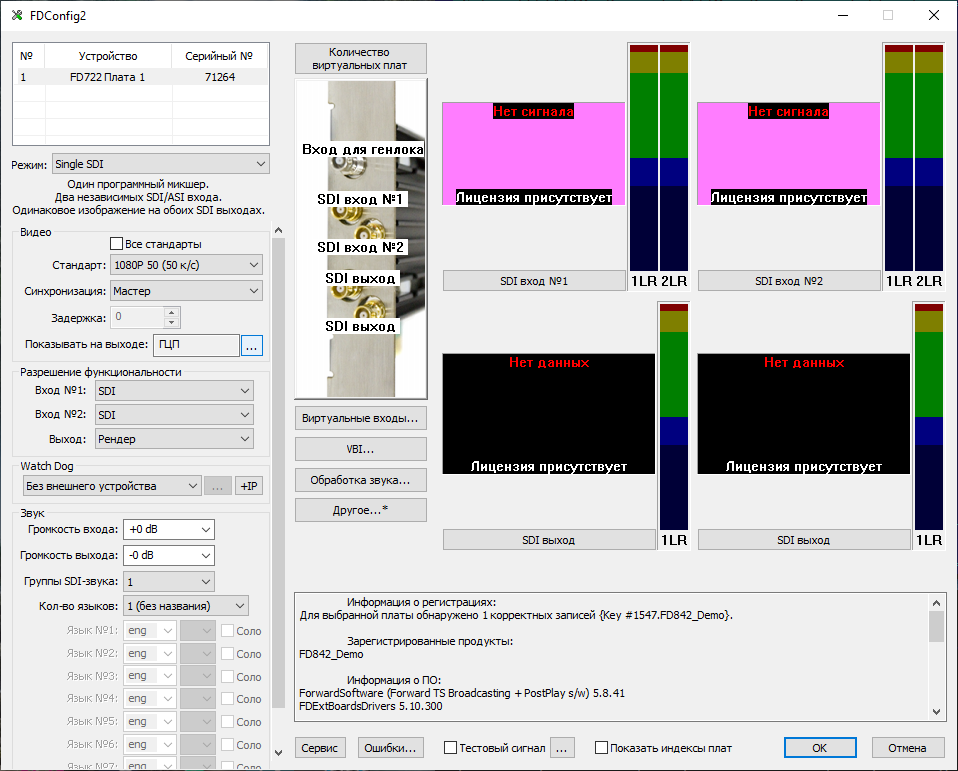Click the +IP button in Watch Dog
The image size is (958, 771).
250,486
